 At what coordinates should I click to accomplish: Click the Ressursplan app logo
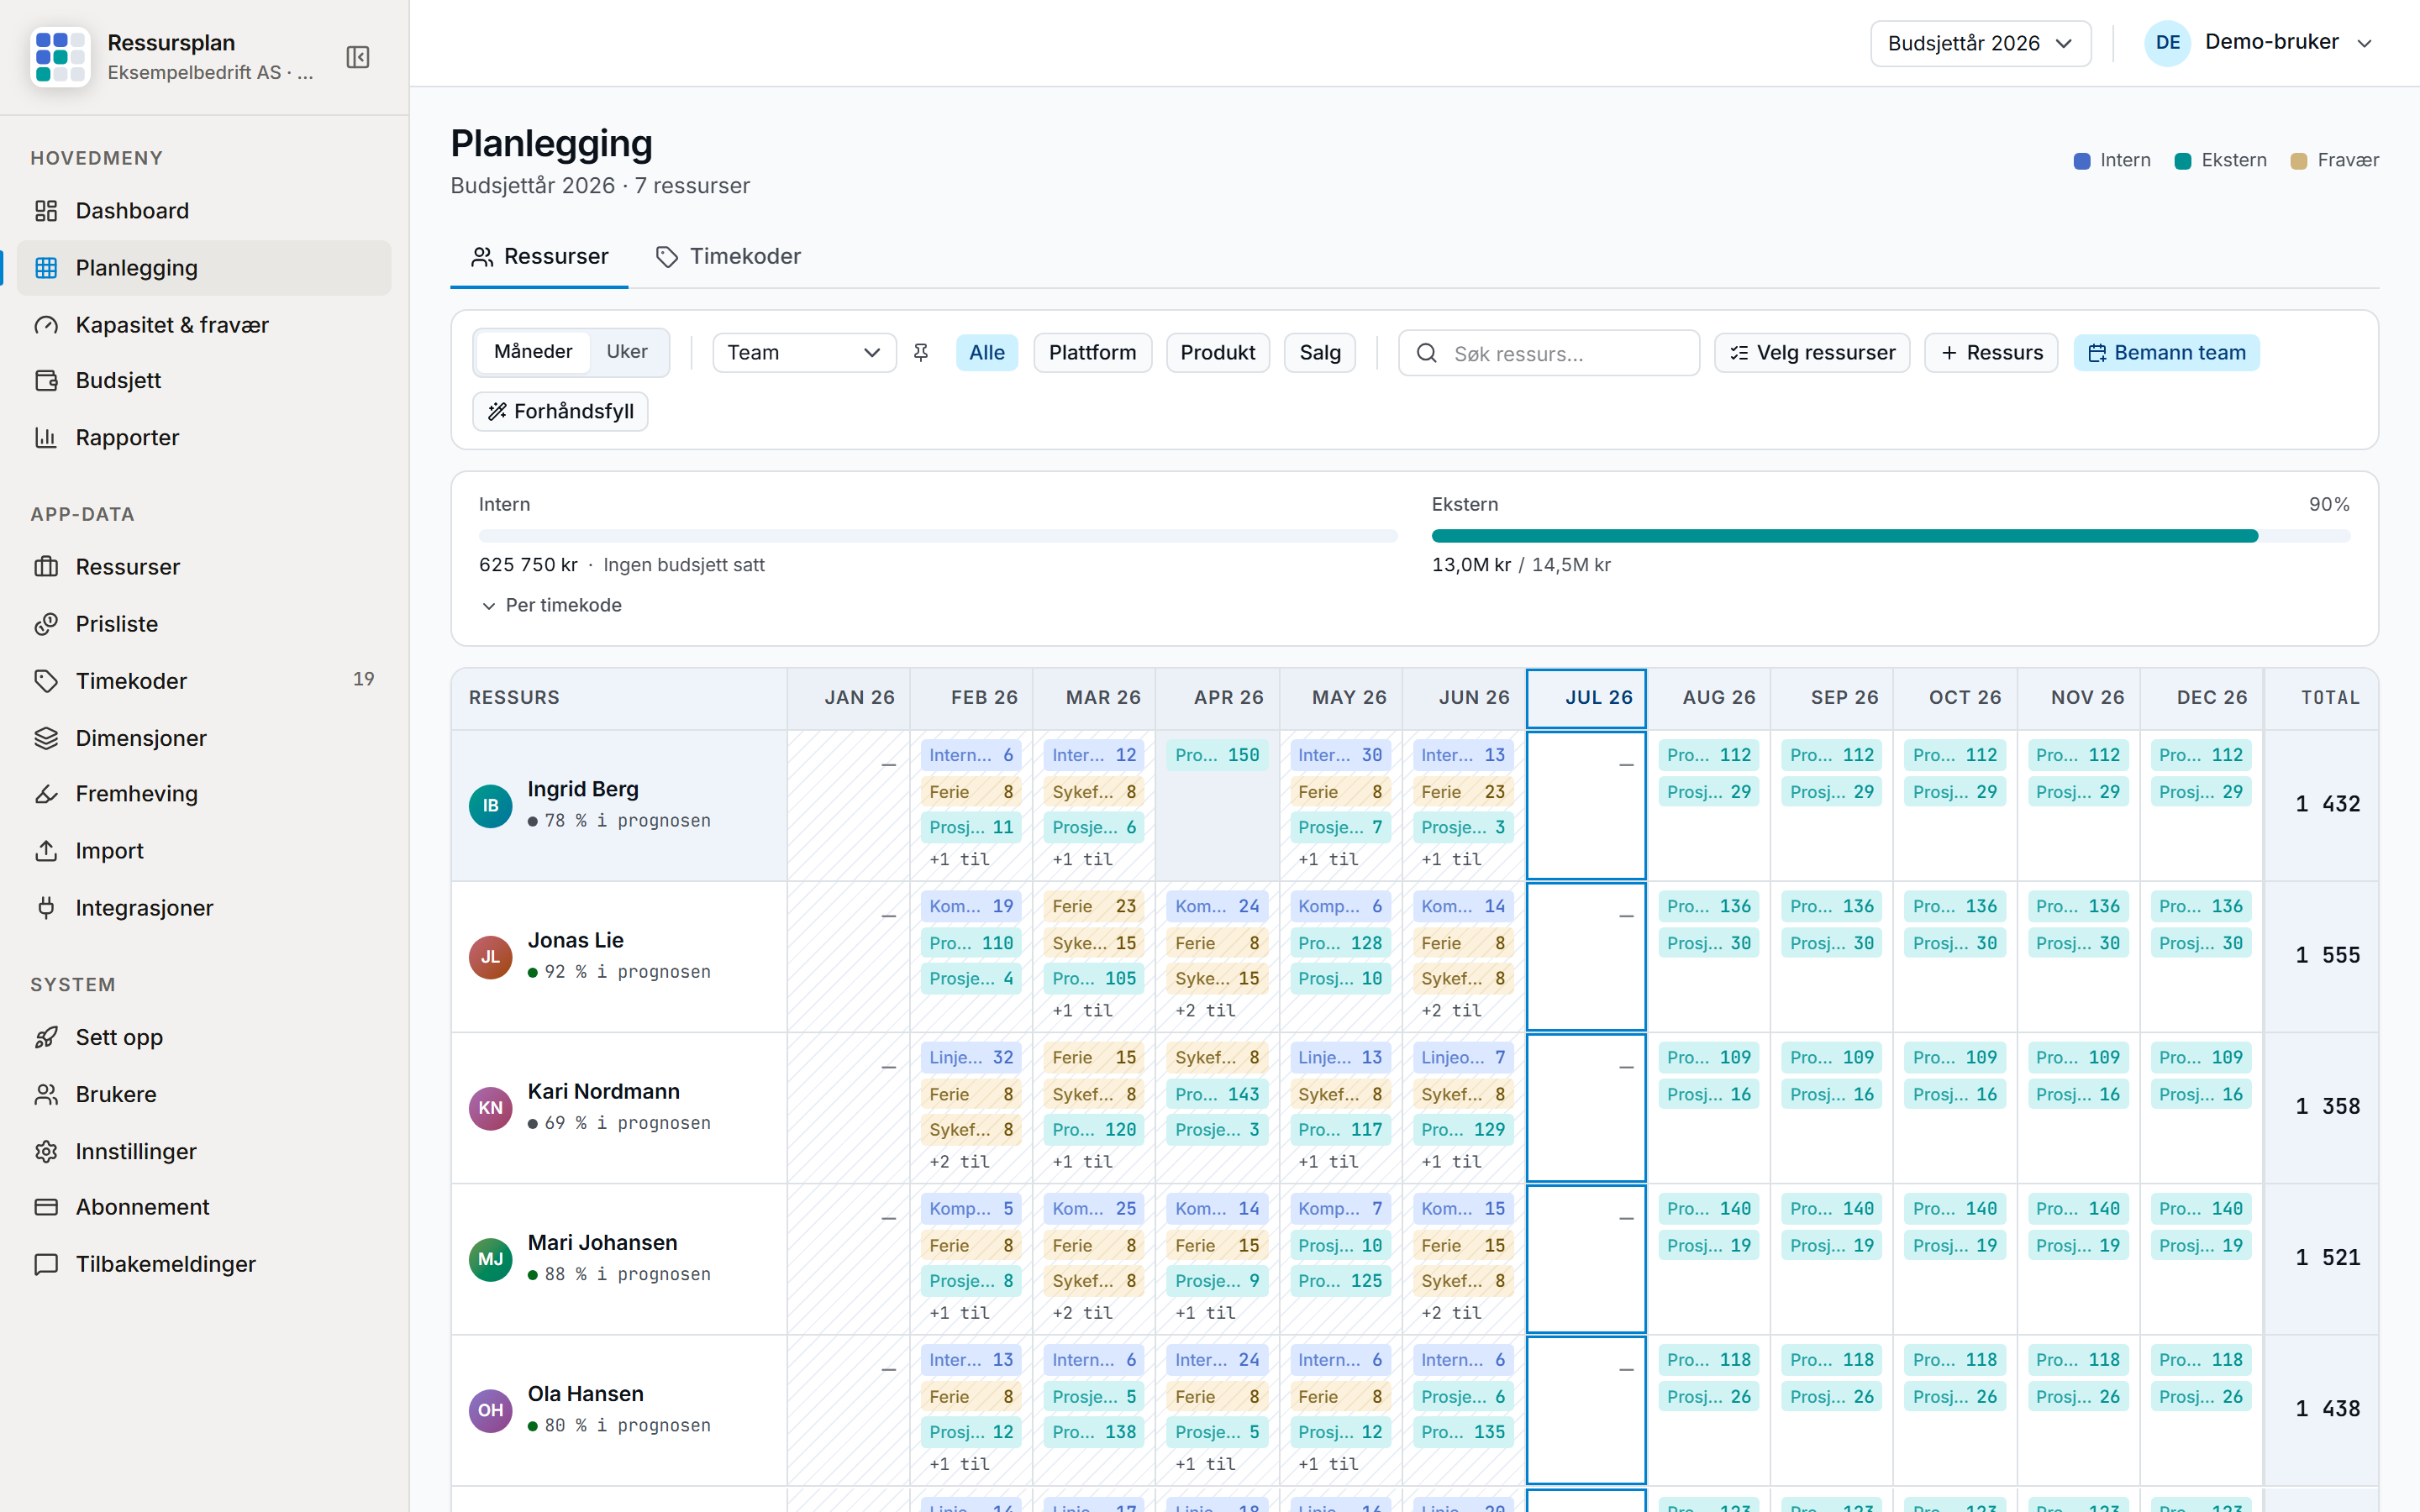(x=60, y=57)
